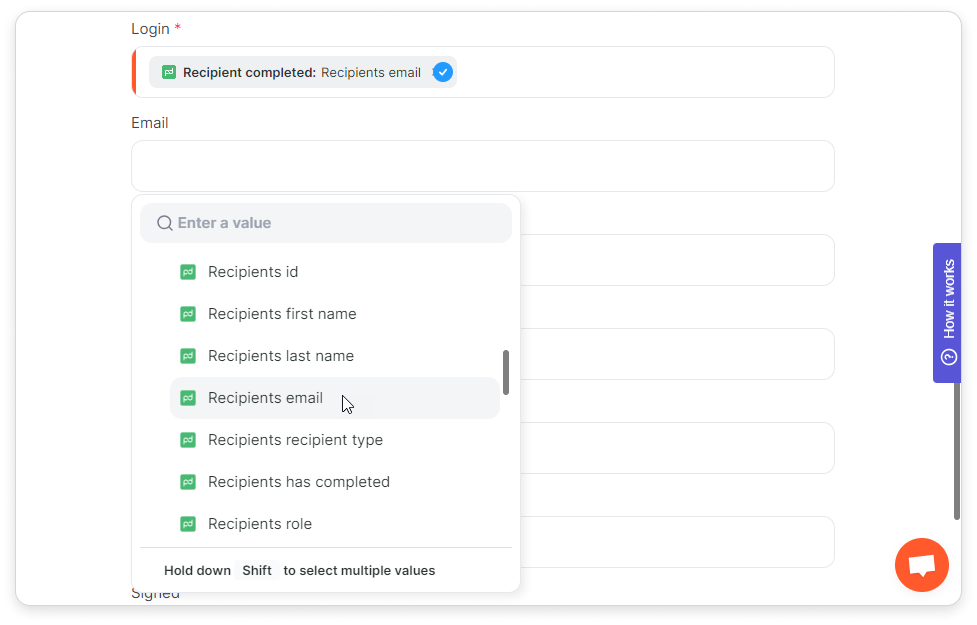
Task: Click the search magnifier icon in dropdown
Action: [164, 223]
